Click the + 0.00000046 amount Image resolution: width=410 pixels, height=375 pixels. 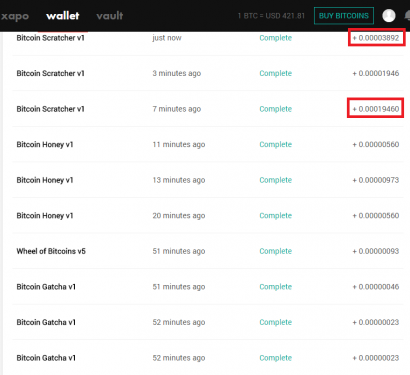point(376,287)
